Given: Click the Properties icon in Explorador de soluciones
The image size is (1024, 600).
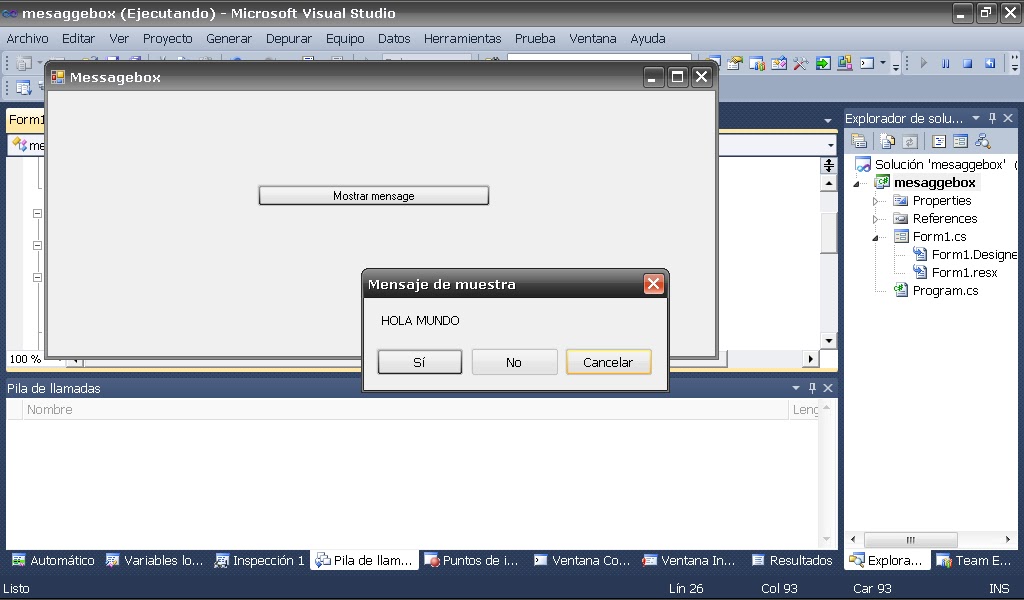Looking at the screenshot, I should coord(860,141).
